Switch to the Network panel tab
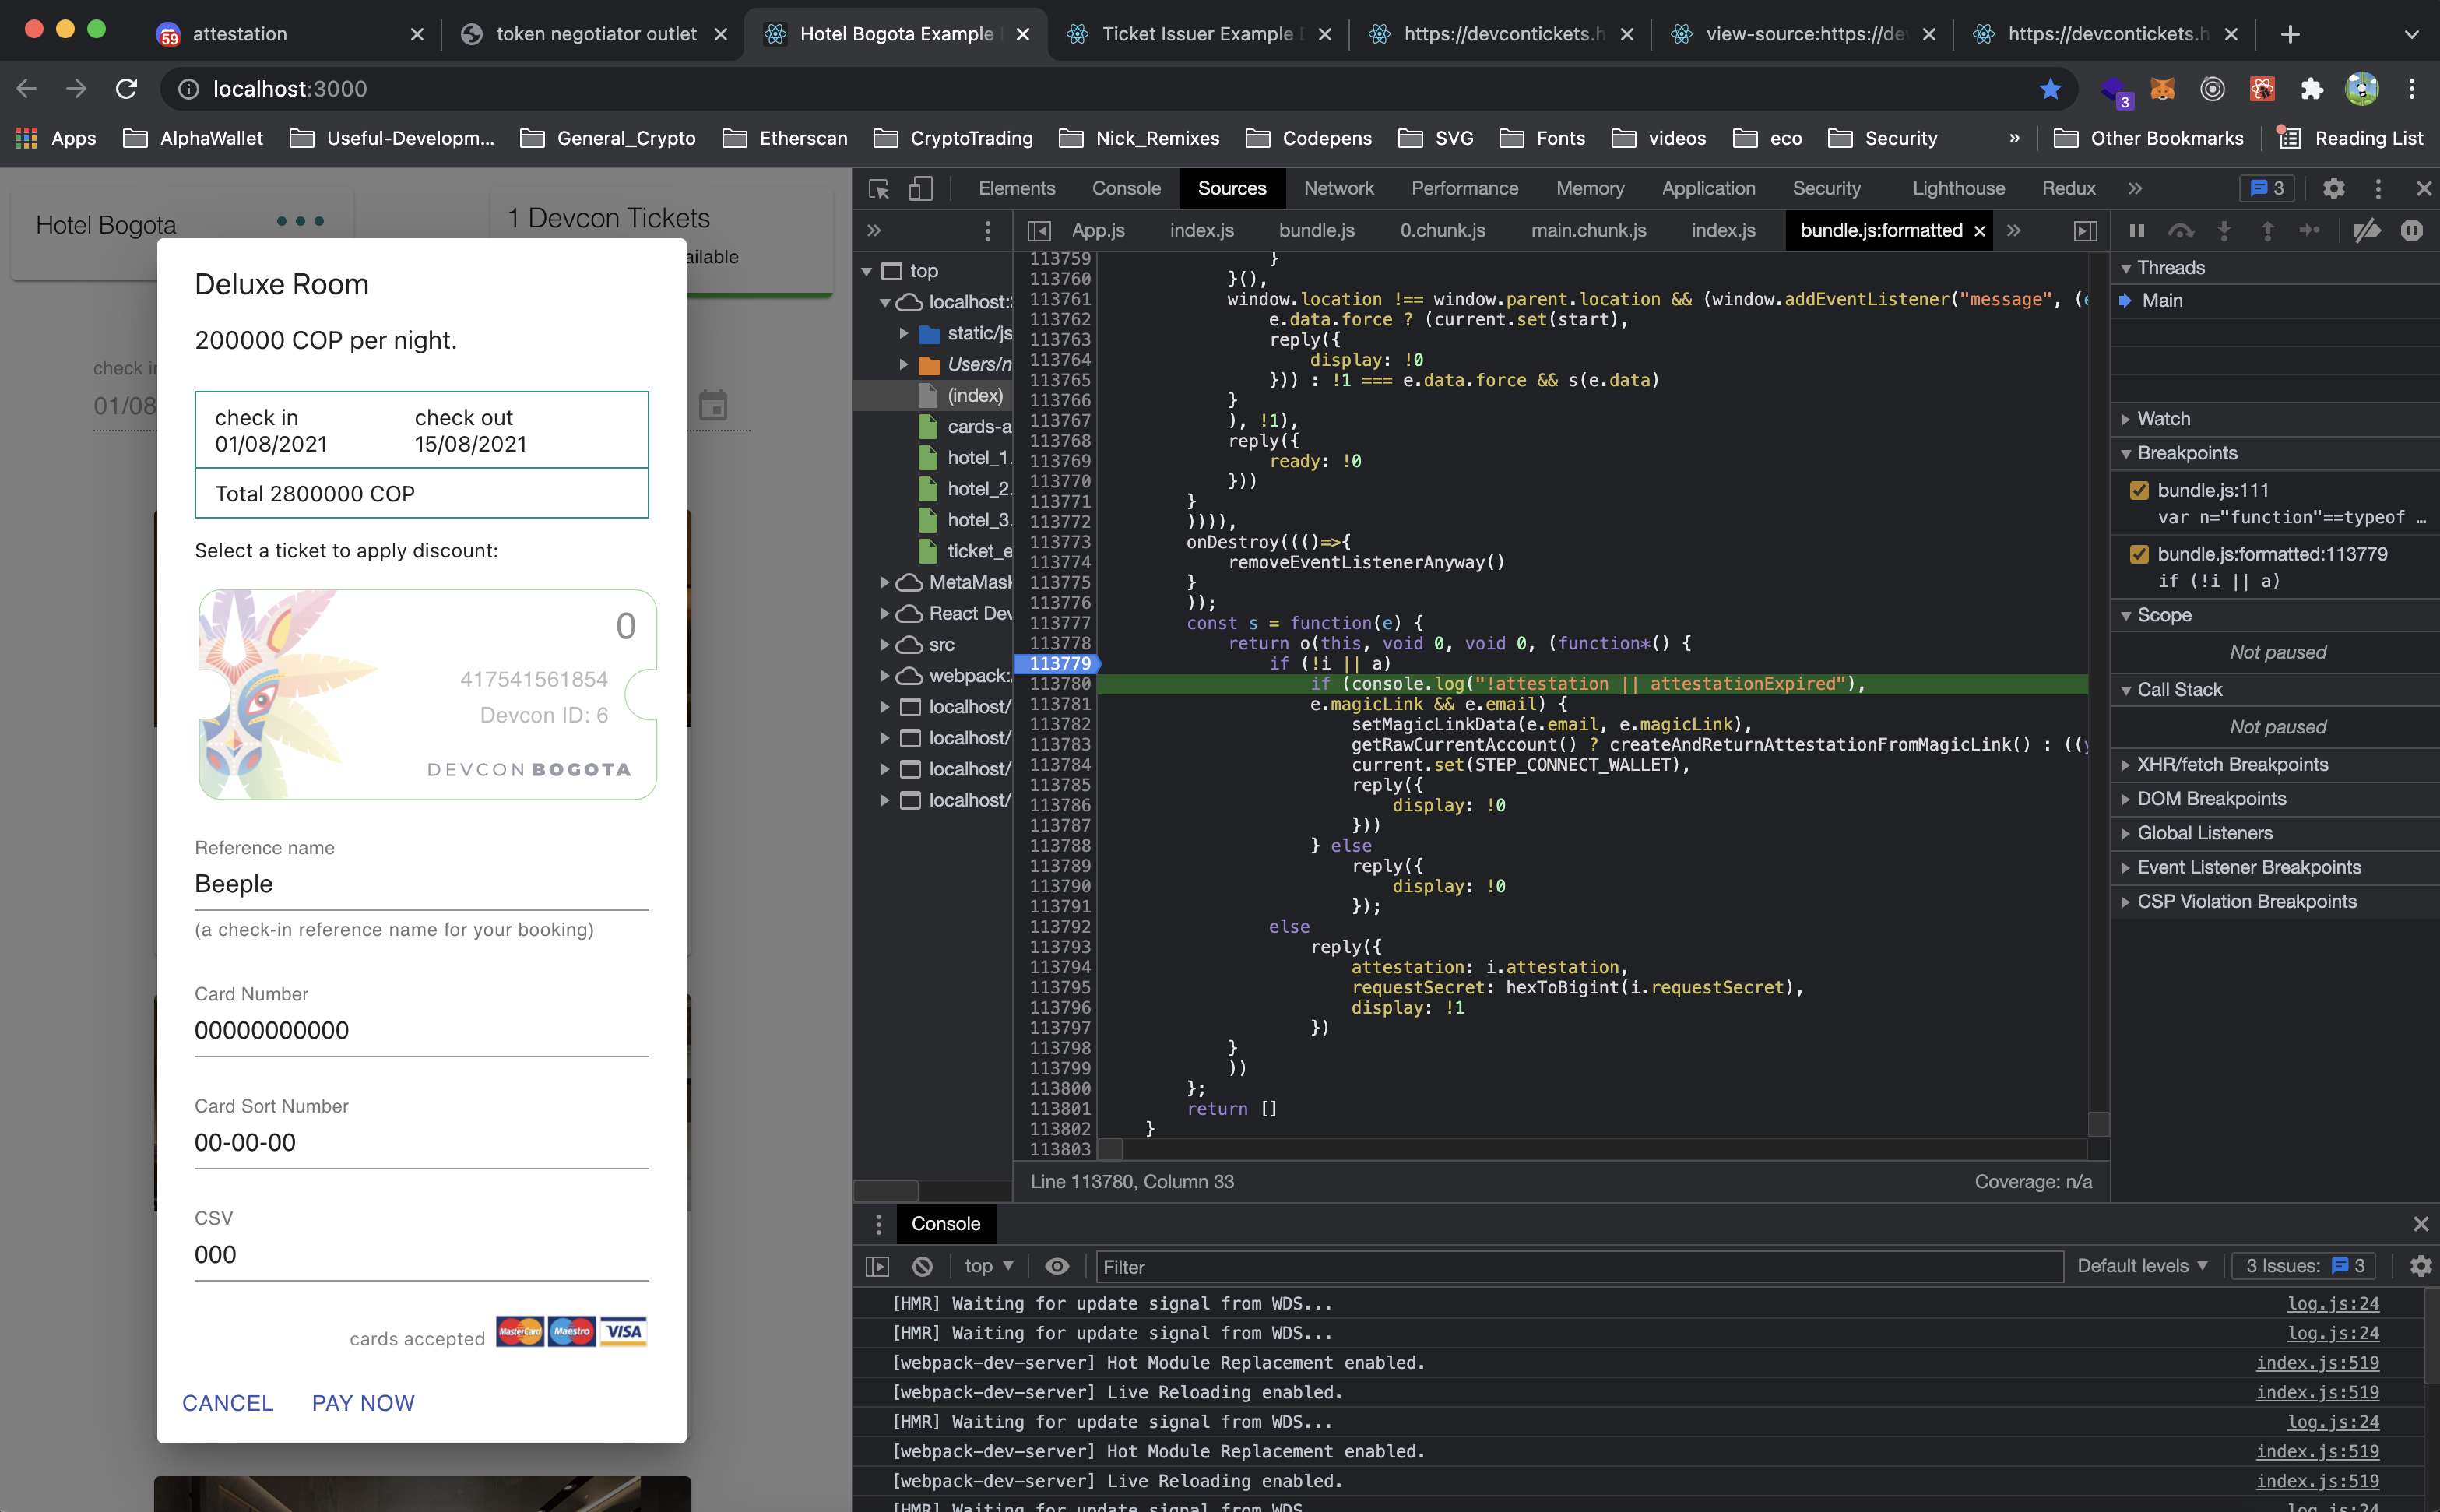The width and height of the screenshot is (2440, 1512). pyautogui.click(x=1339, y=188)
